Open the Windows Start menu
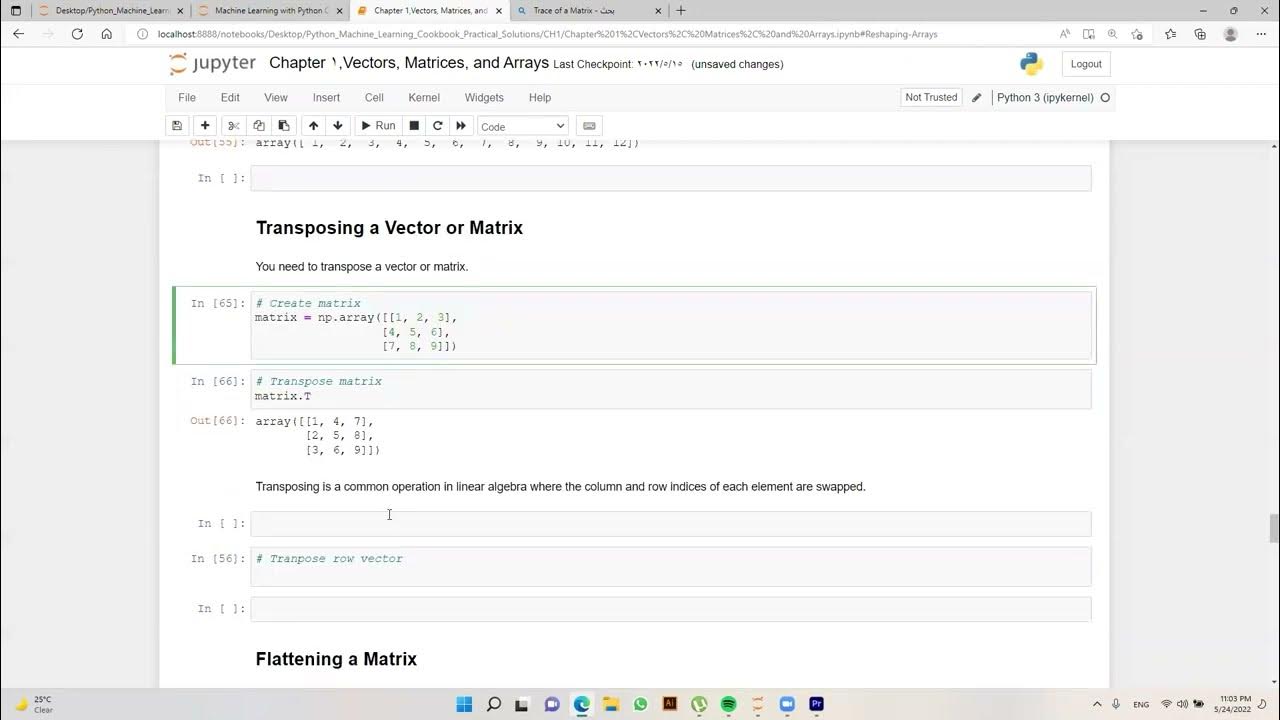This screenshot has width=1280, height=720. 464,704
